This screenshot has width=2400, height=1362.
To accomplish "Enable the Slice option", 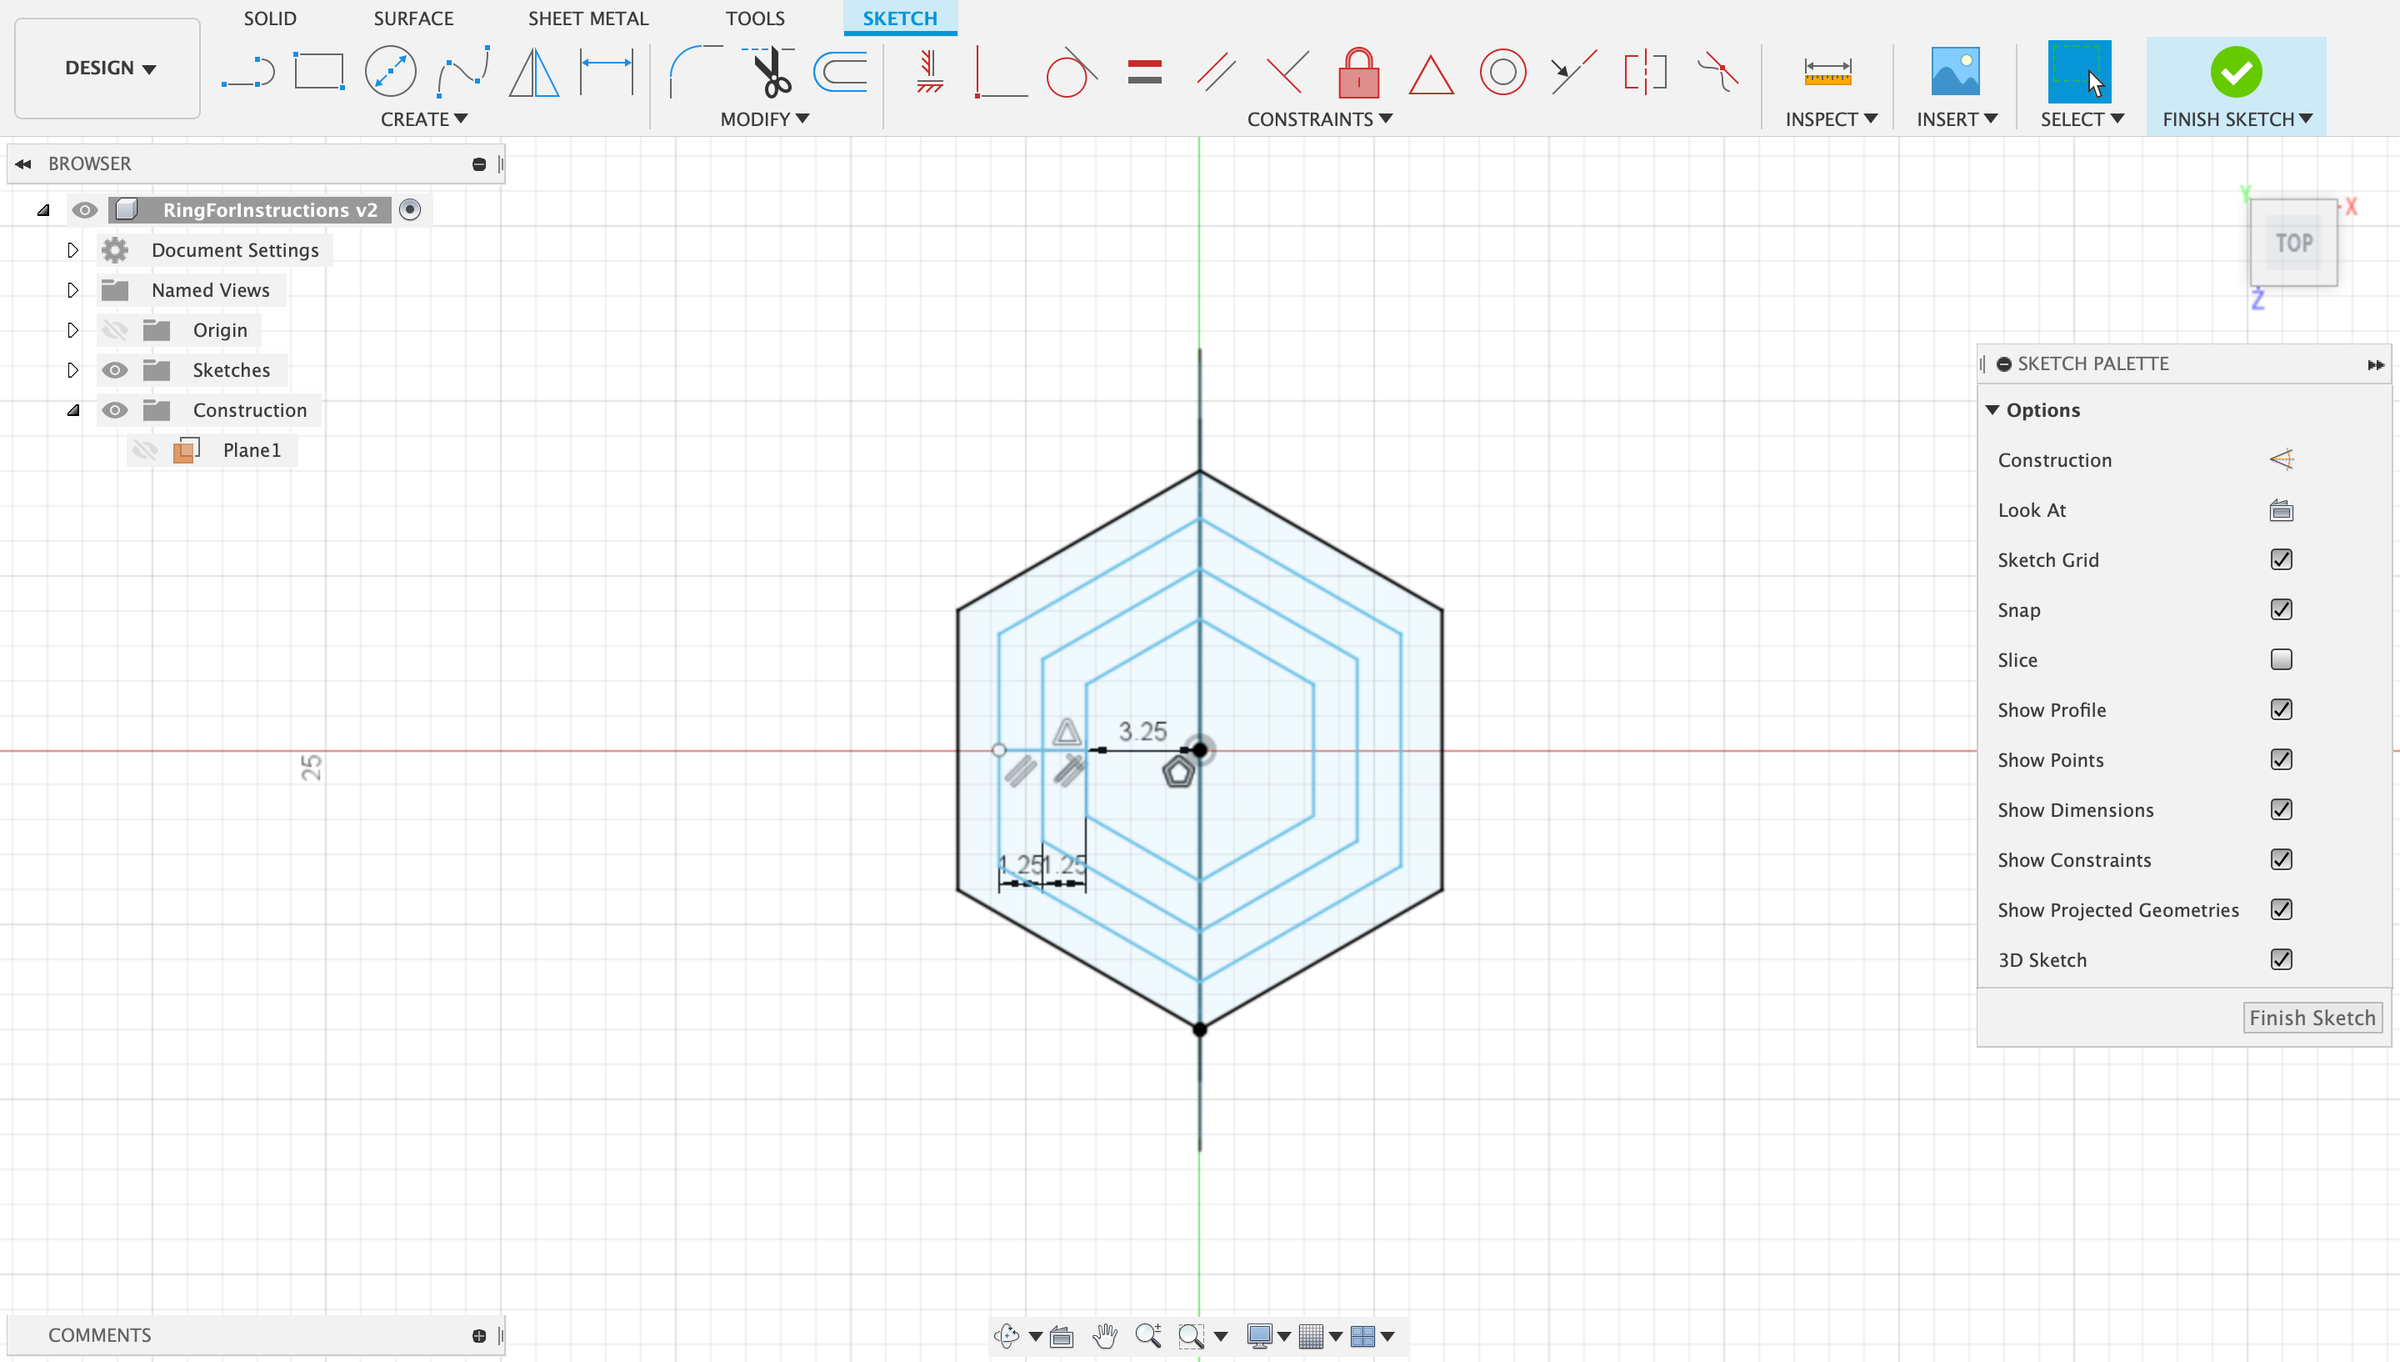I will [x=2281, y=659].
